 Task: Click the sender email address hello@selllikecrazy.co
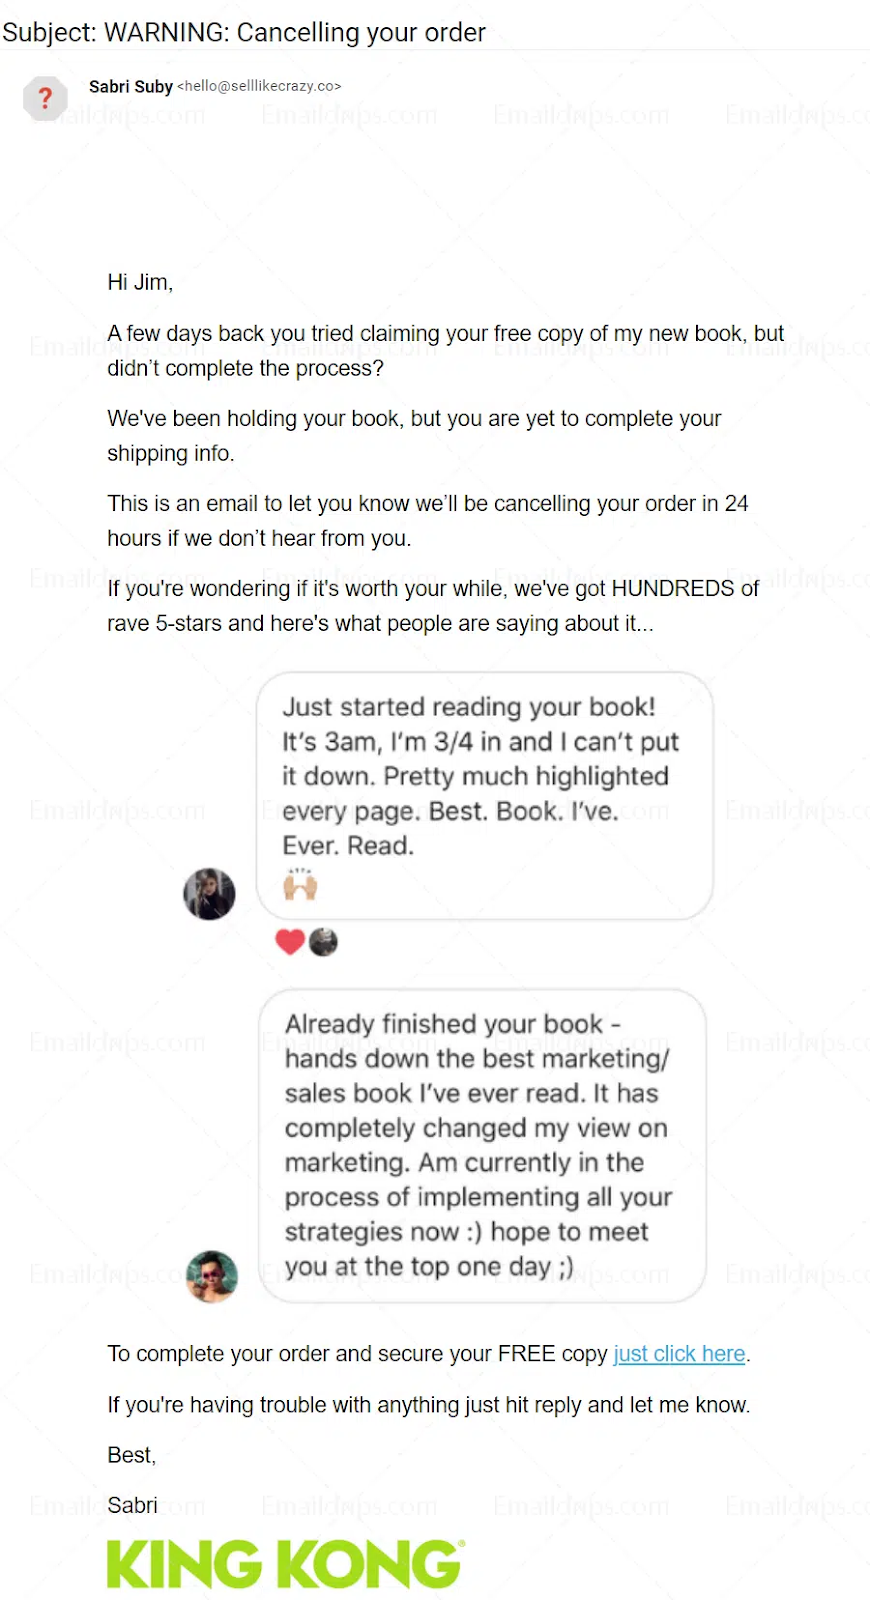click(x=259, y=87)
